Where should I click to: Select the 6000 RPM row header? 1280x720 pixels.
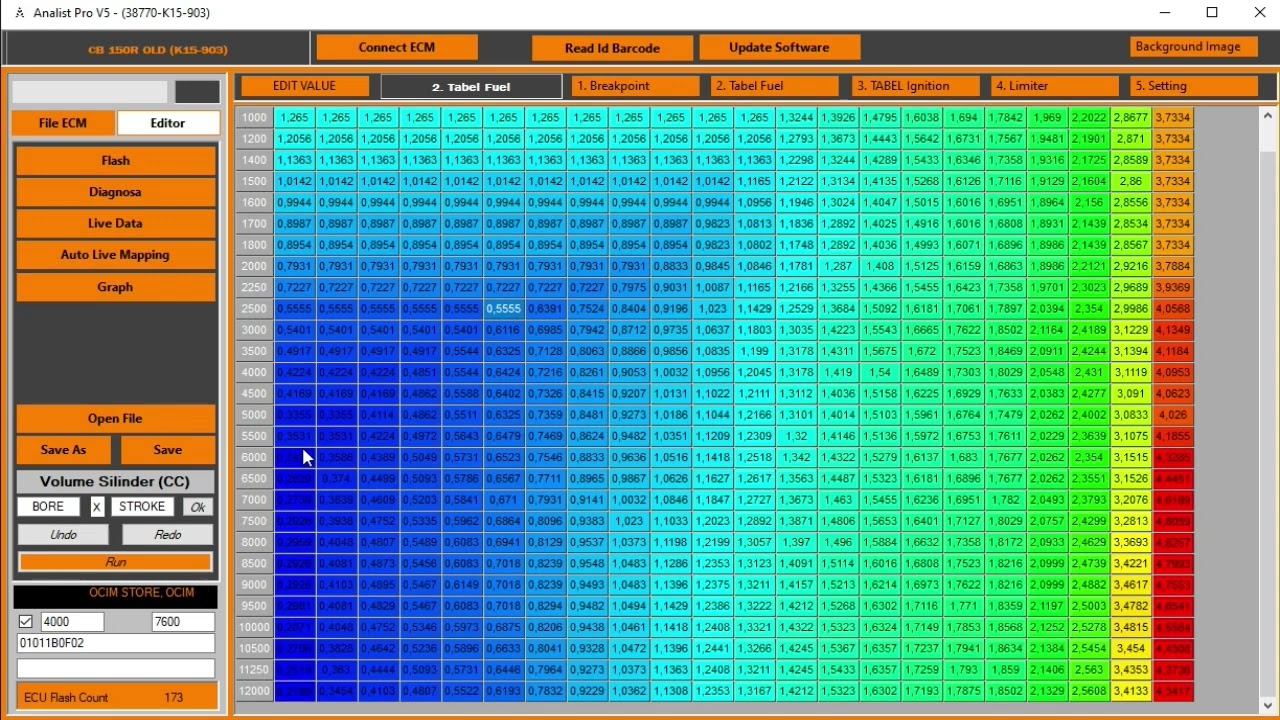tap(254, 458)
